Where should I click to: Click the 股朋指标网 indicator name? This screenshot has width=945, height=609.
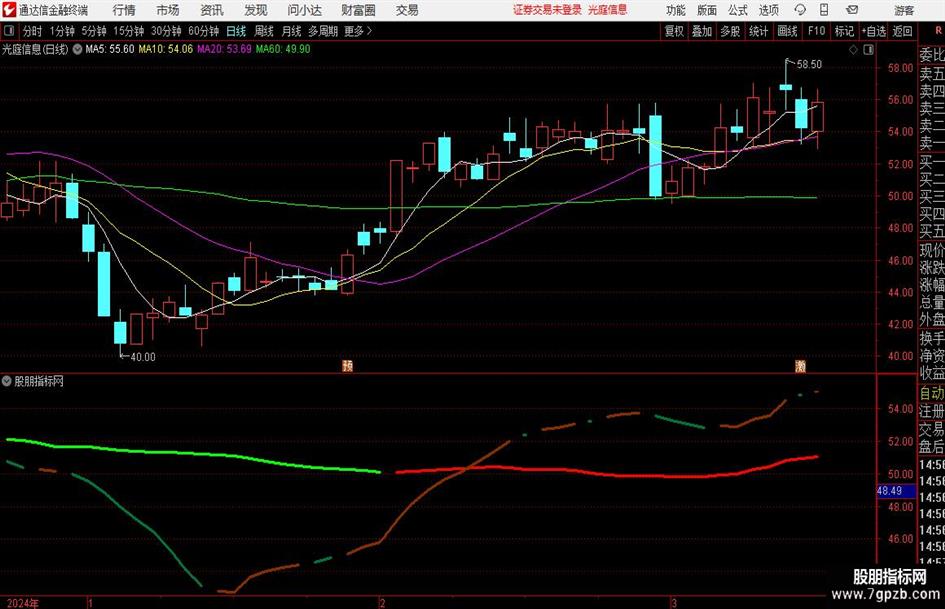pos(39,381)
